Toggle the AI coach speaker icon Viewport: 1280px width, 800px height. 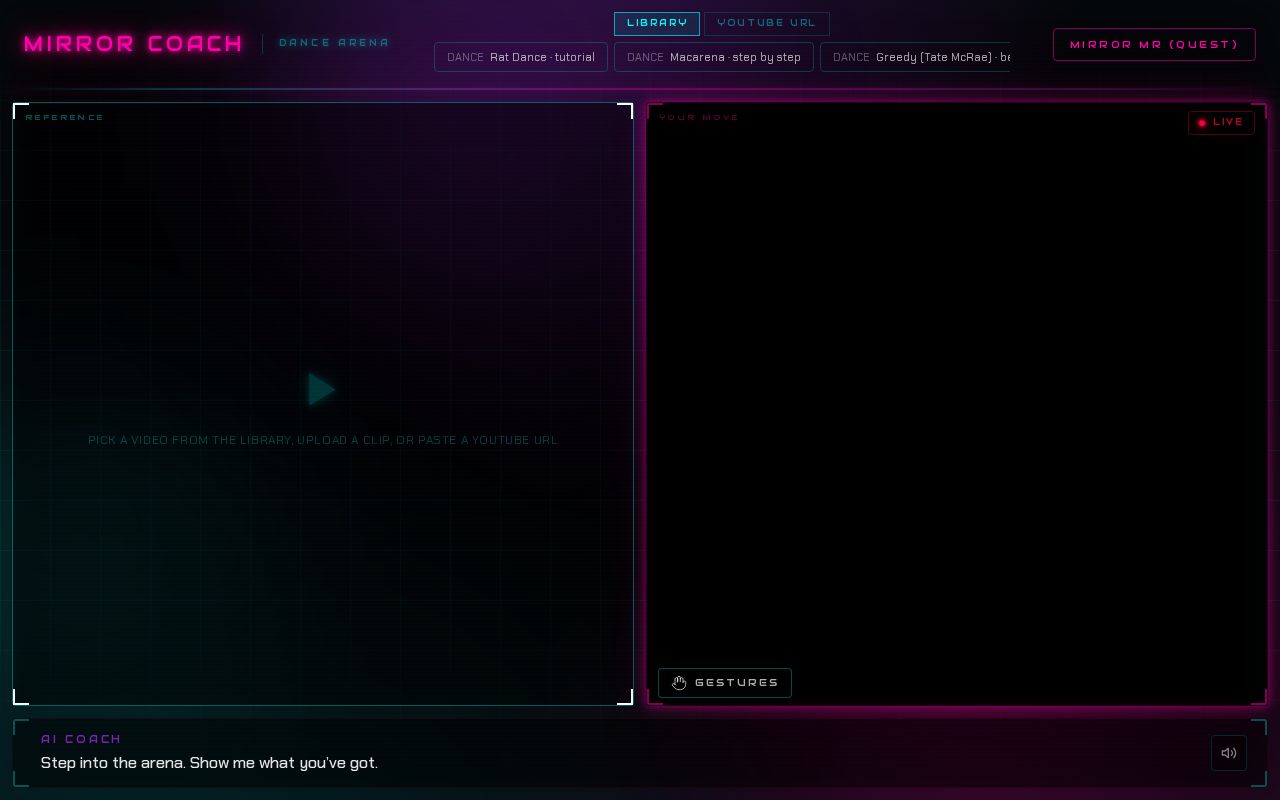coord(1228,753)
